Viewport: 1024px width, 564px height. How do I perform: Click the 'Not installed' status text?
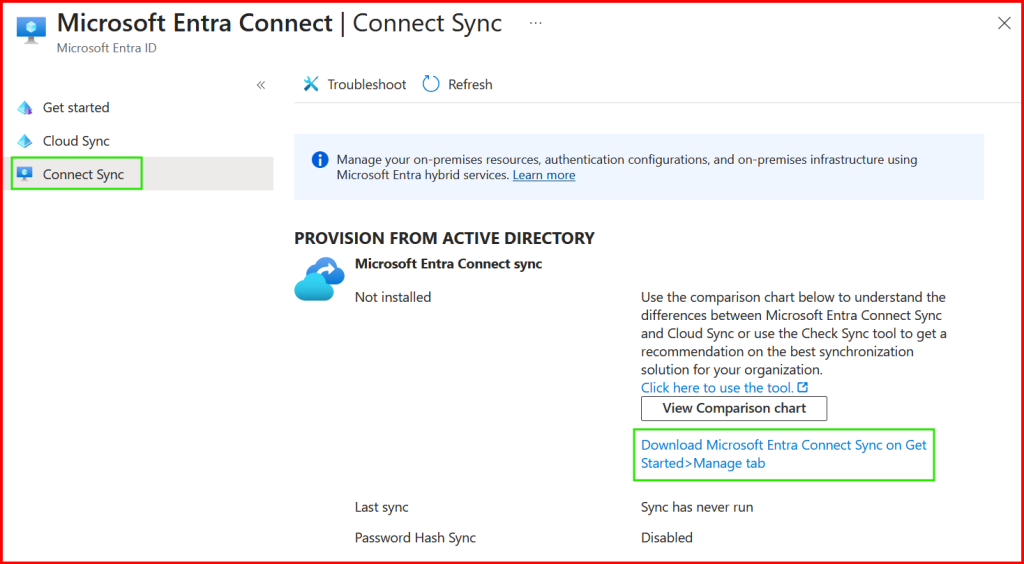[x=393, y=297]
